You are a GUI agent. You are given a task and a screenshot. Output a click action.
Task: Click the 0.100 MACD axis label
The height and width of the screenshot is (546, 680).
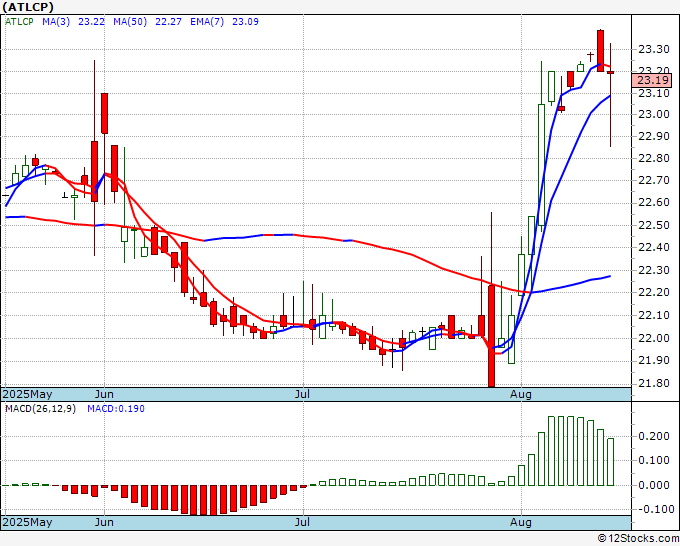tap(654, 460)
